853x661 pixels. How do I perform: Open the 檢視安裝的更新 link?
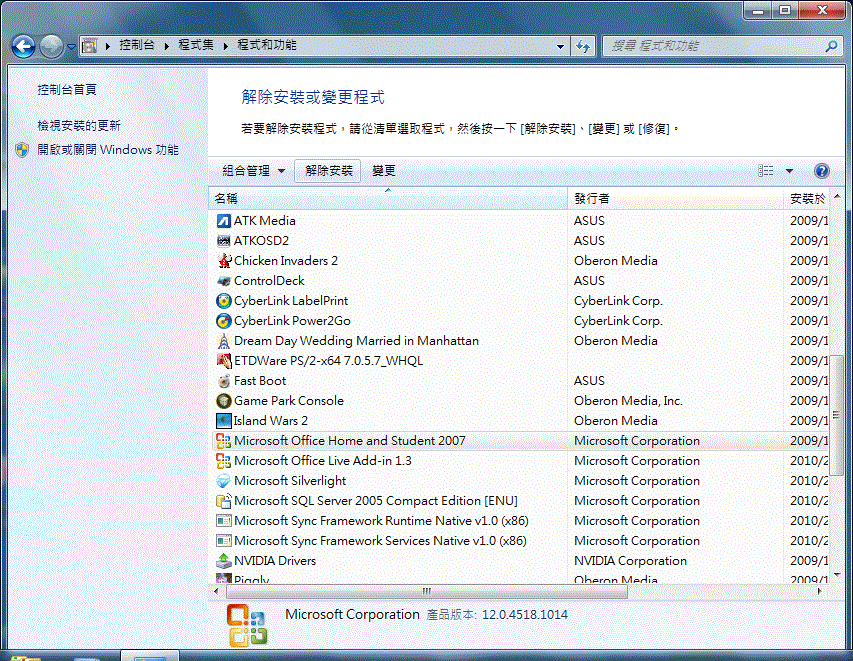pyautogui.click(x=79, y=126)
